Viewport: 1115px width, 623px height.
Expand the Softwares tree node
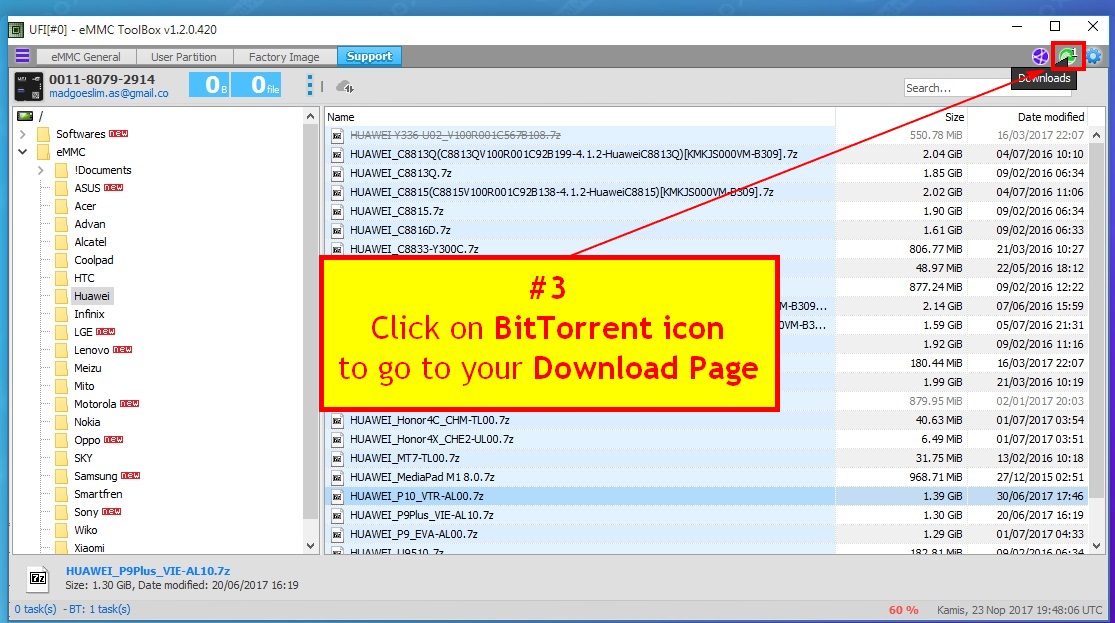tap(23, 134)
